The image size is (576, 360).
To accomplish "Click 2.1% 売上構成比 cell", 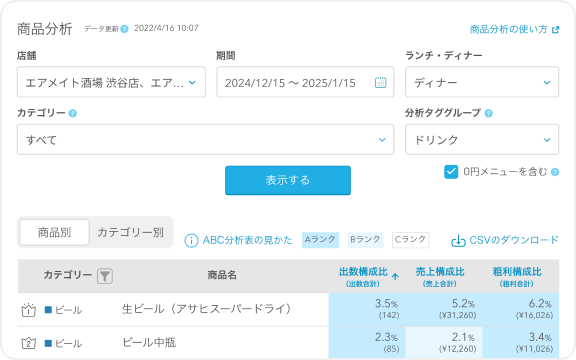I will click(444, 342).
